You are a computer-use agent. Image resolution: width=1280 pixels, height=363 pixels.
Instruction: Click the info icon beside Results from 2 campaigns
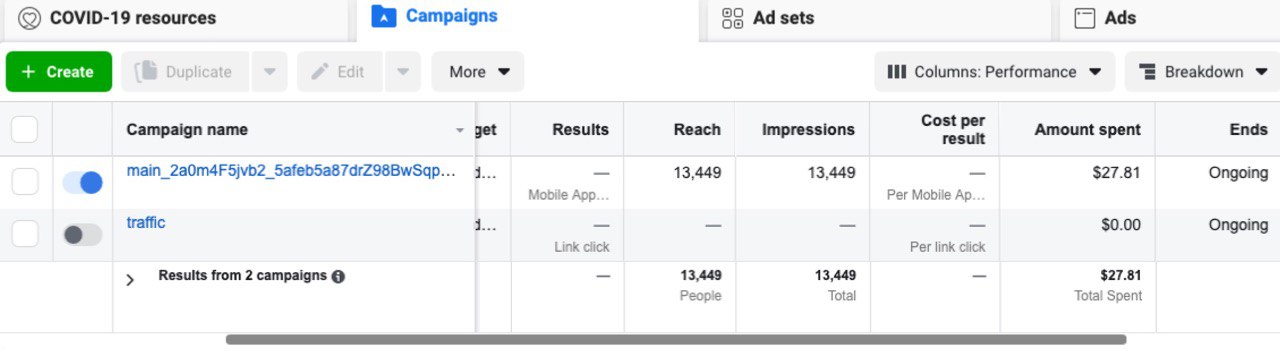pos(338,277)
